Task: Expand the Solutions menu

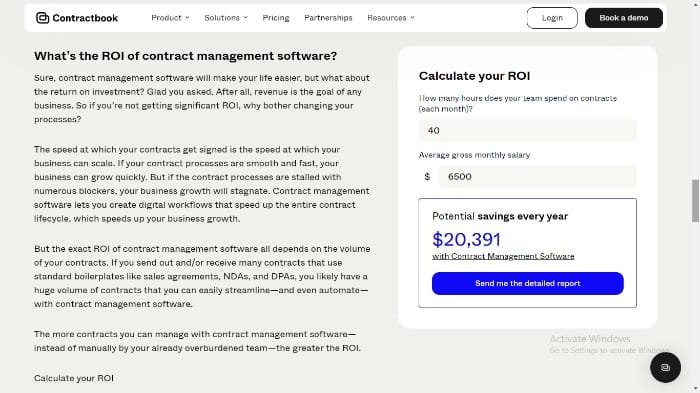Action: [226, 18]
